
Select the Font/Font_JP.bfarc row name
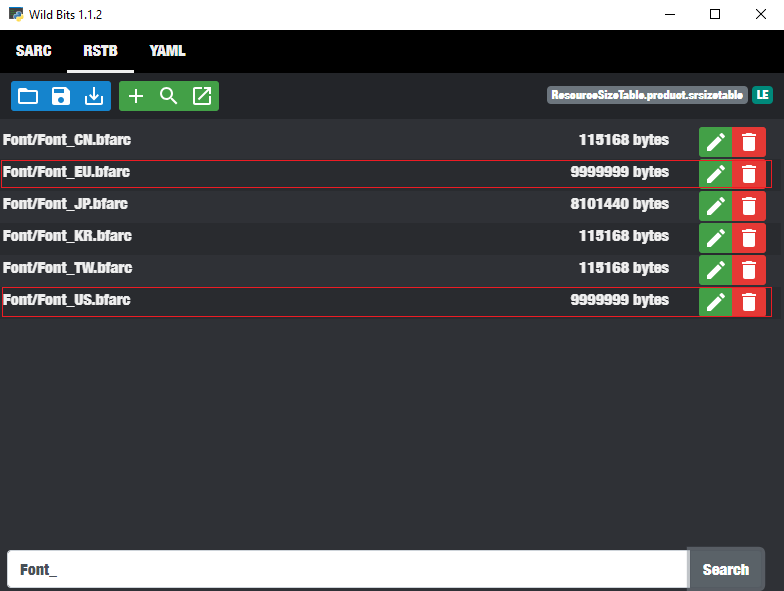[x=66, y=204]
